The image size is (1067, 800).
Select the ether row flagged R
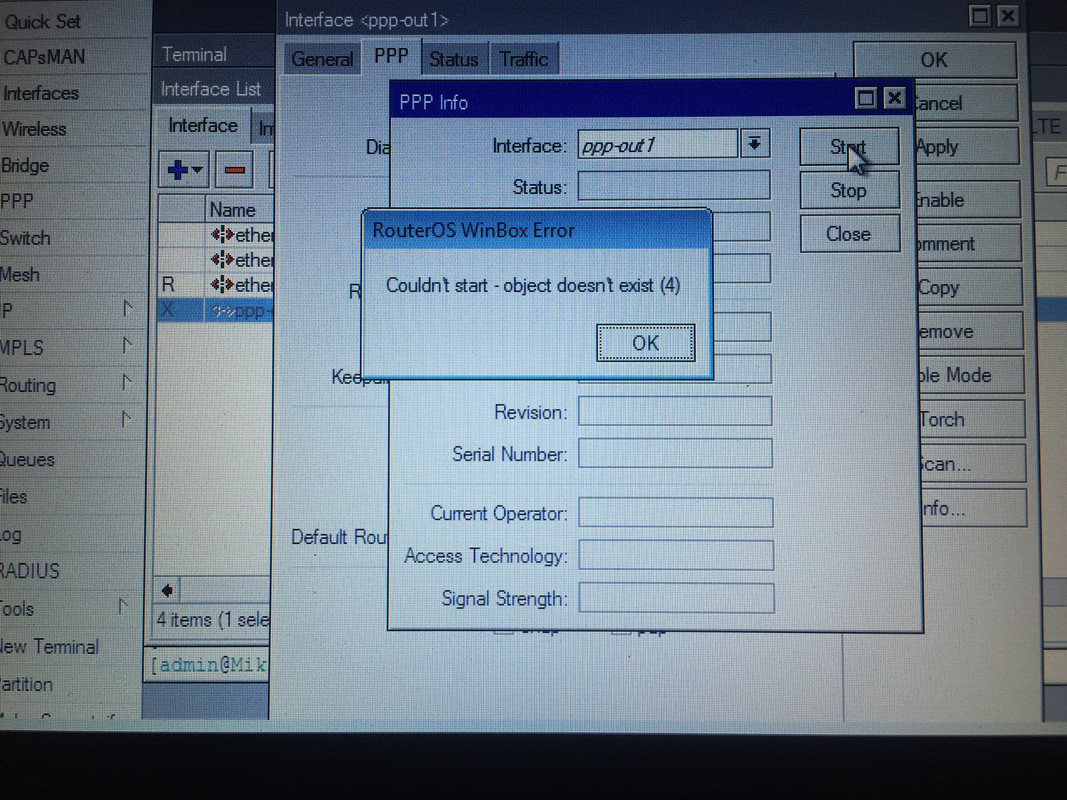(215, 284)
